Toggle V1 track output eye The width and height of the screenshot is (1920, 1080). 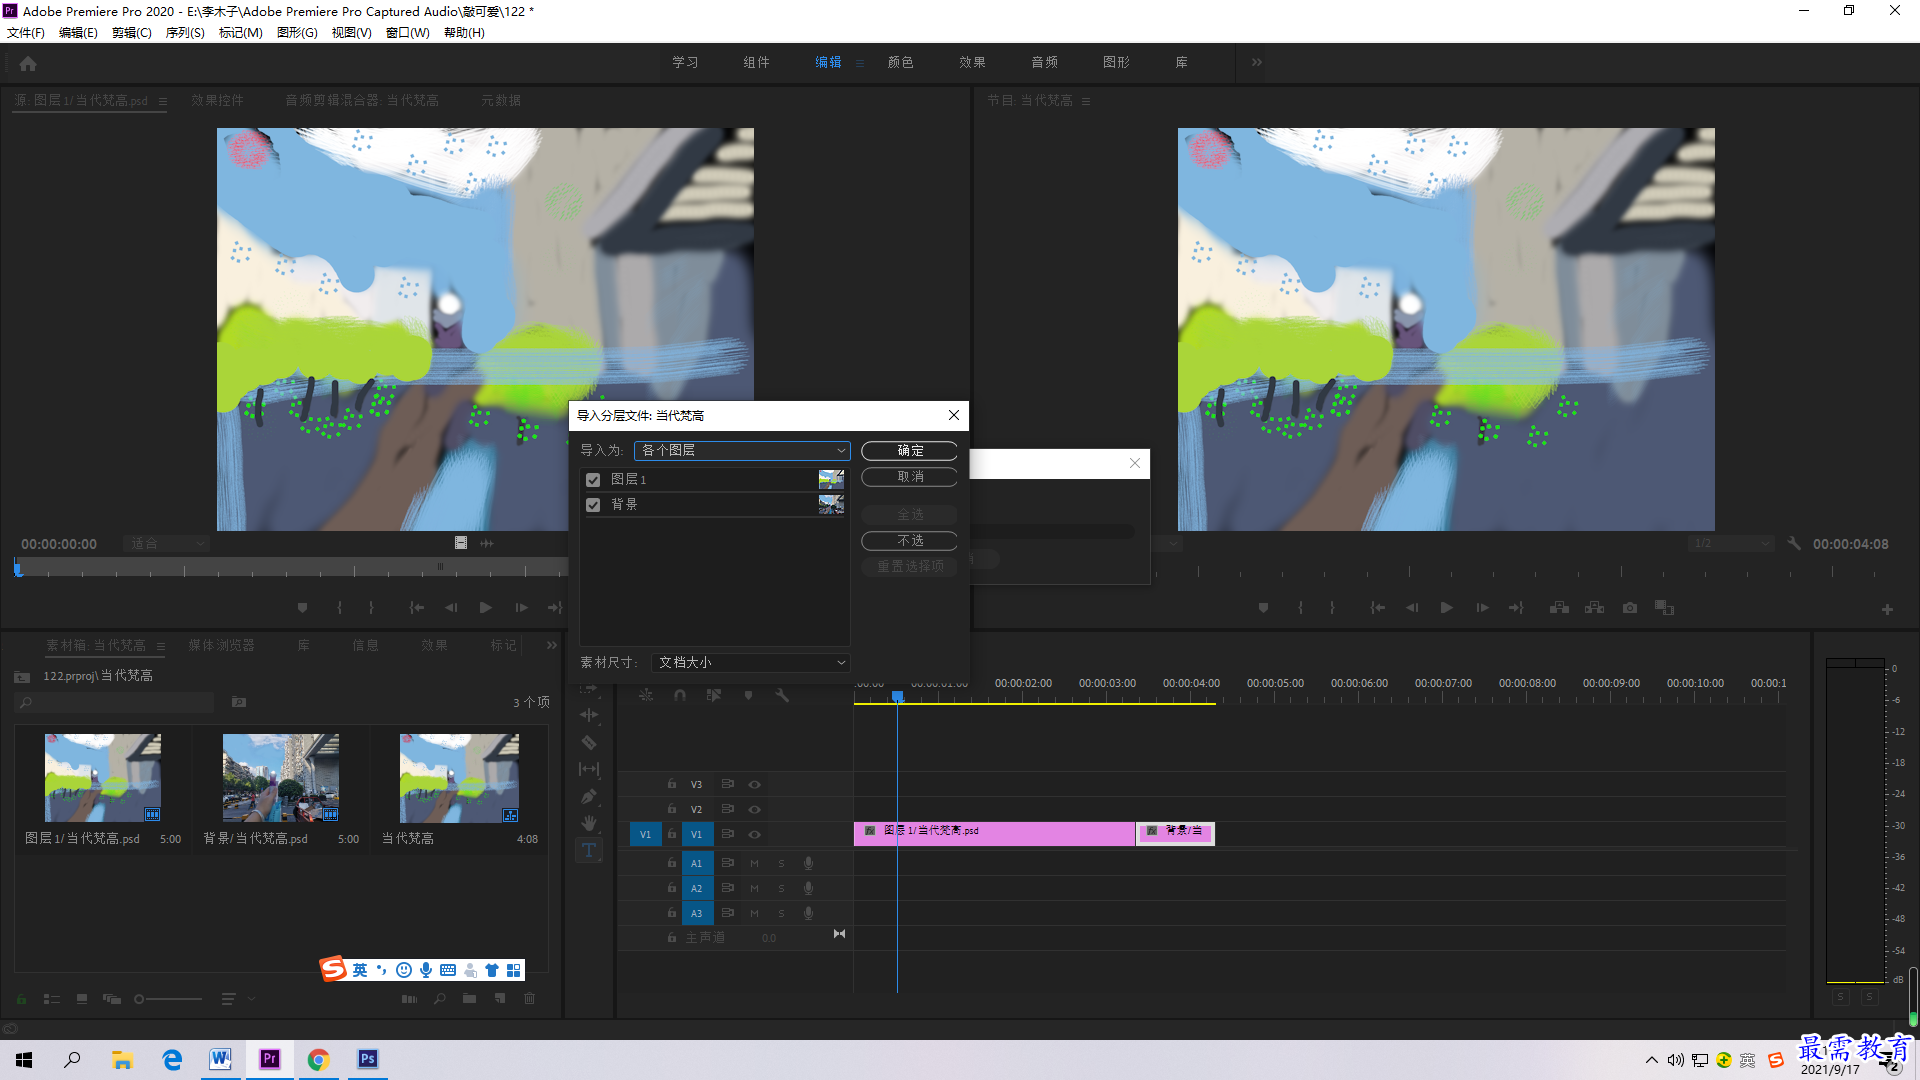(755, 835)
